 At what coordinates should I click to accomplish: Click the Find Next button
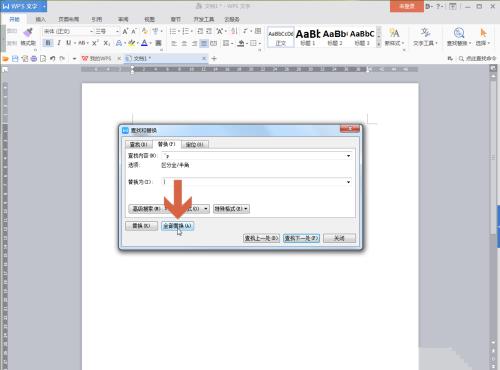point(301,238)
